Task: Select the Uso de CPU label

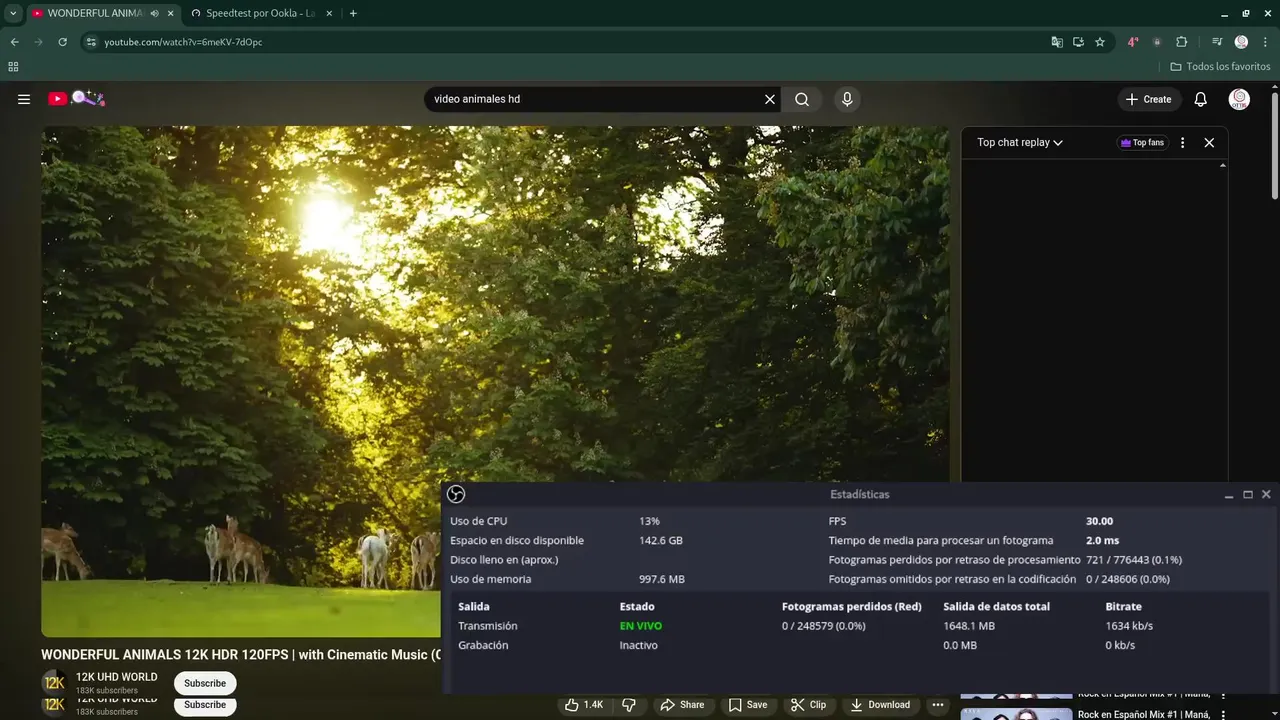Action: tap(479, 521)
